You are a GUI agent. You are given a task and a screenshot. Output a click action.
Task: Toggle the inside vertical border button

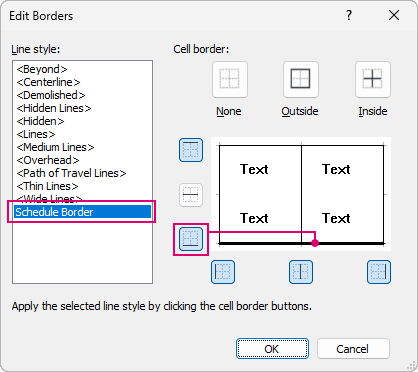coord(301,272)
